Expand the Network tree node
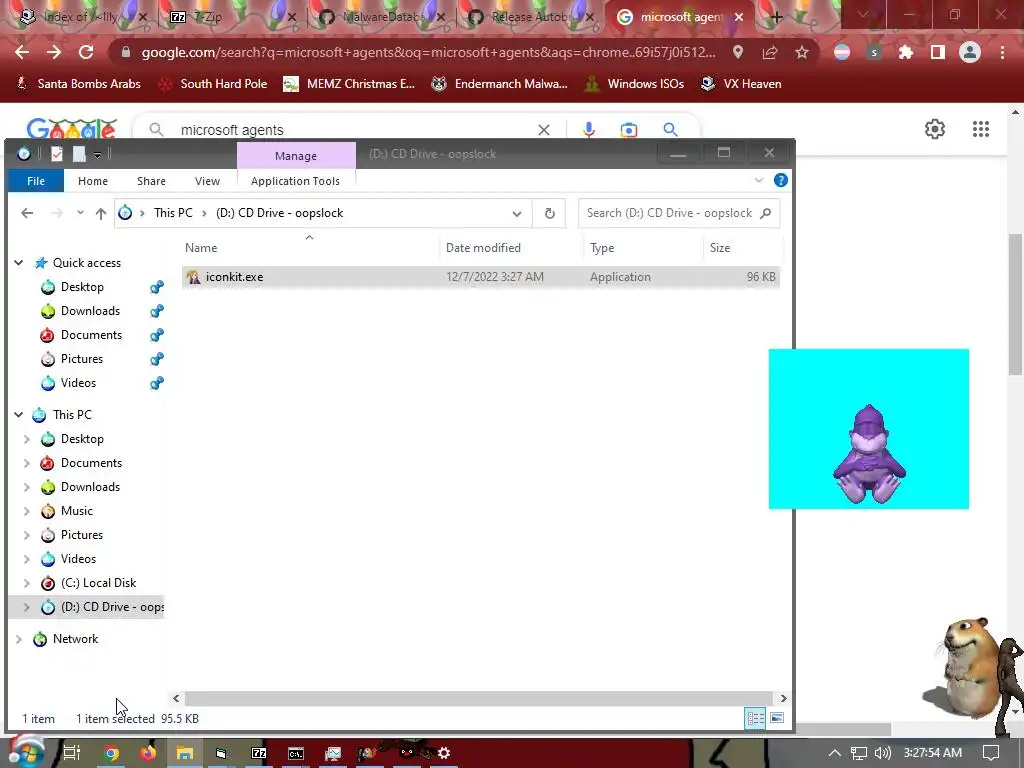 [x=19, y=639]
